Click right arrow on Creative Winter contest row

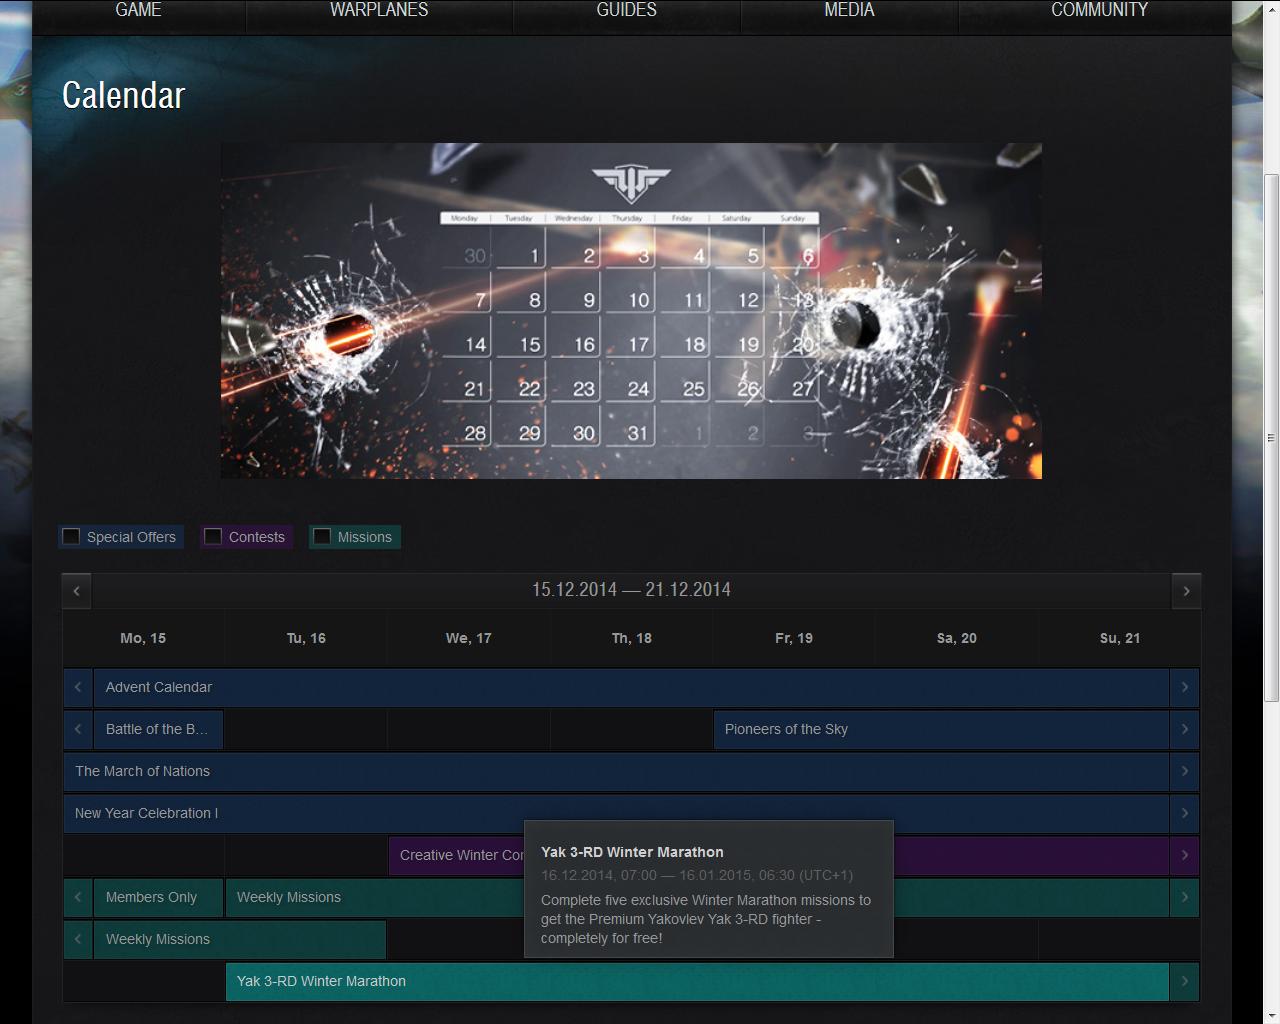[1185, 855]
